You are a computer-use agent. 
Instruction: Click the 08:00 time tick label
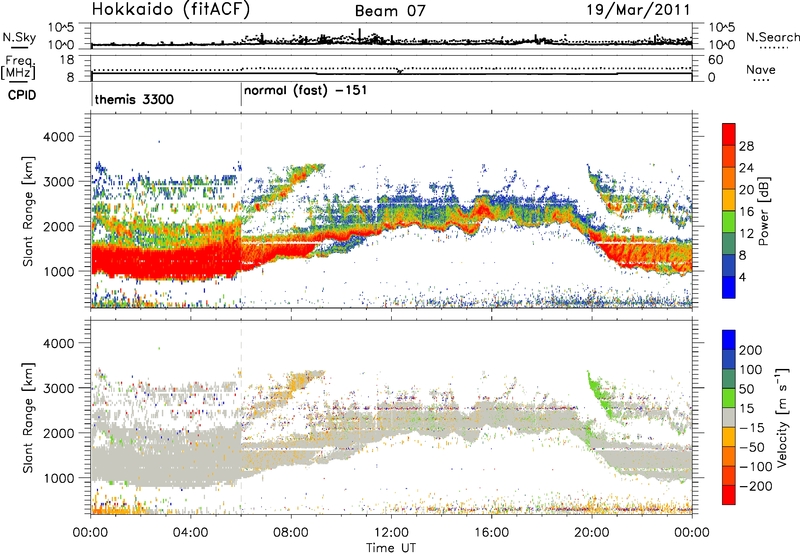pos(291,533)
